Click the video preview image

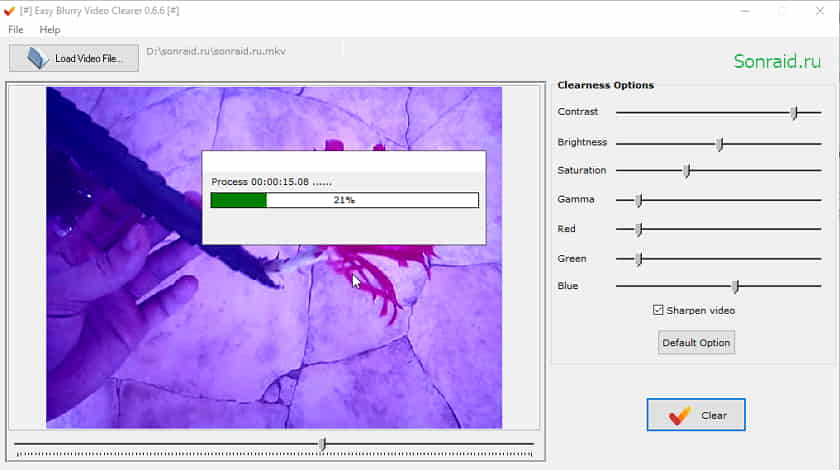[x=274, y=258]
